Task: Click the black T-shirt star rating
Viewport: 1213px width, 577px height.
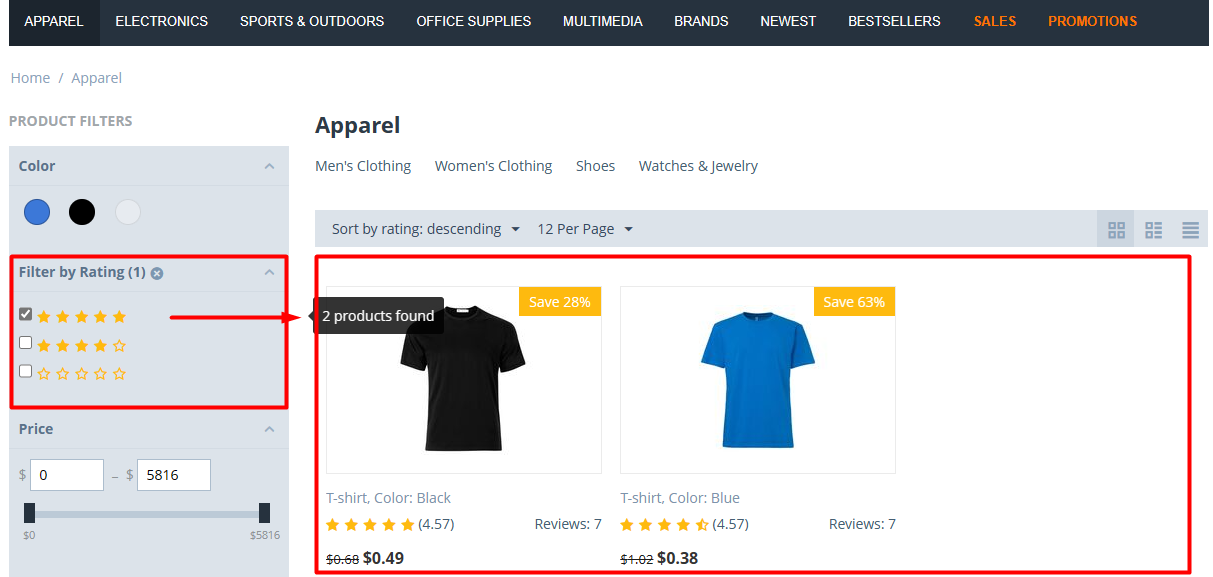Action: click(370, 524)
